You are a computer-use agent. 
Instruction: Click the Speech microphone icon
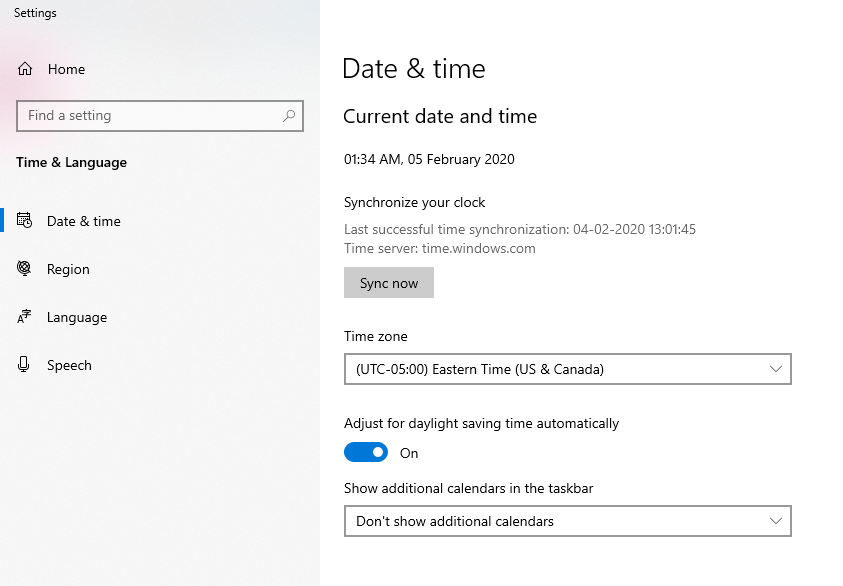(24, 365)
